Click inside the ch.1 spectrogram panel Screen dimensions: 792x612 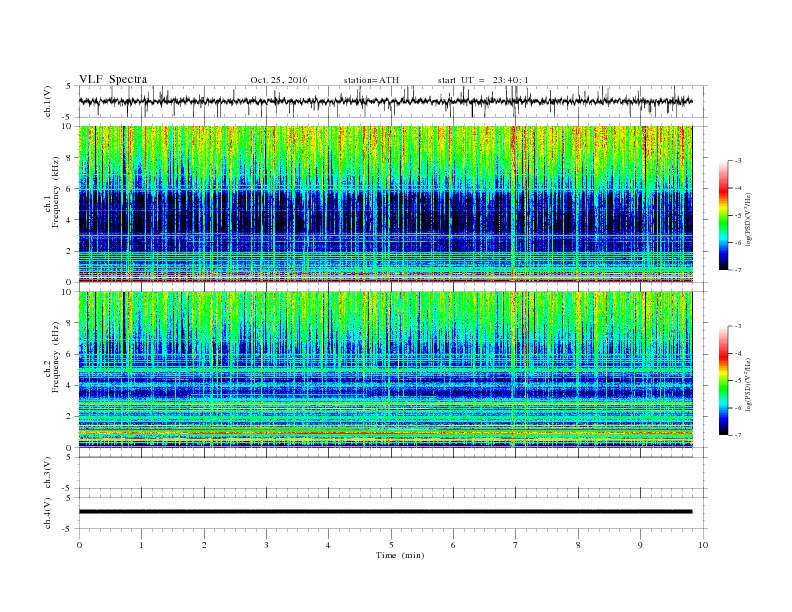[x=385, y=204]
